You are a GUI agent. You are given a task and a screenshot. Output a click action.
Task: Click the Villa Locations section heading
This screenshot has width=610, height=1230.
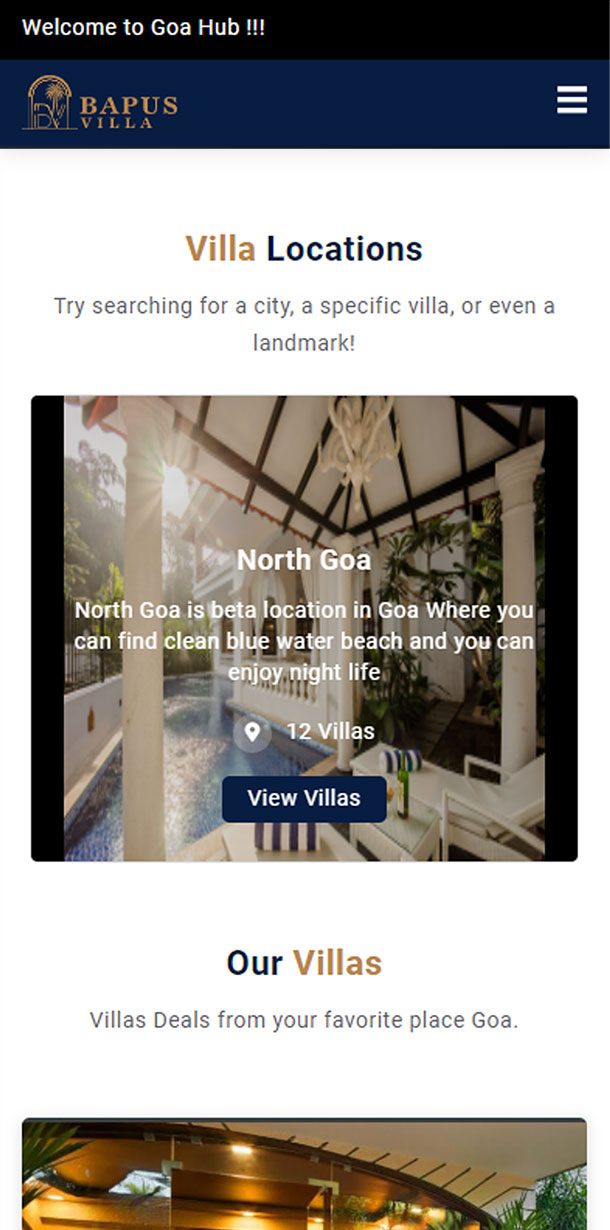click(x=304, y=249)
